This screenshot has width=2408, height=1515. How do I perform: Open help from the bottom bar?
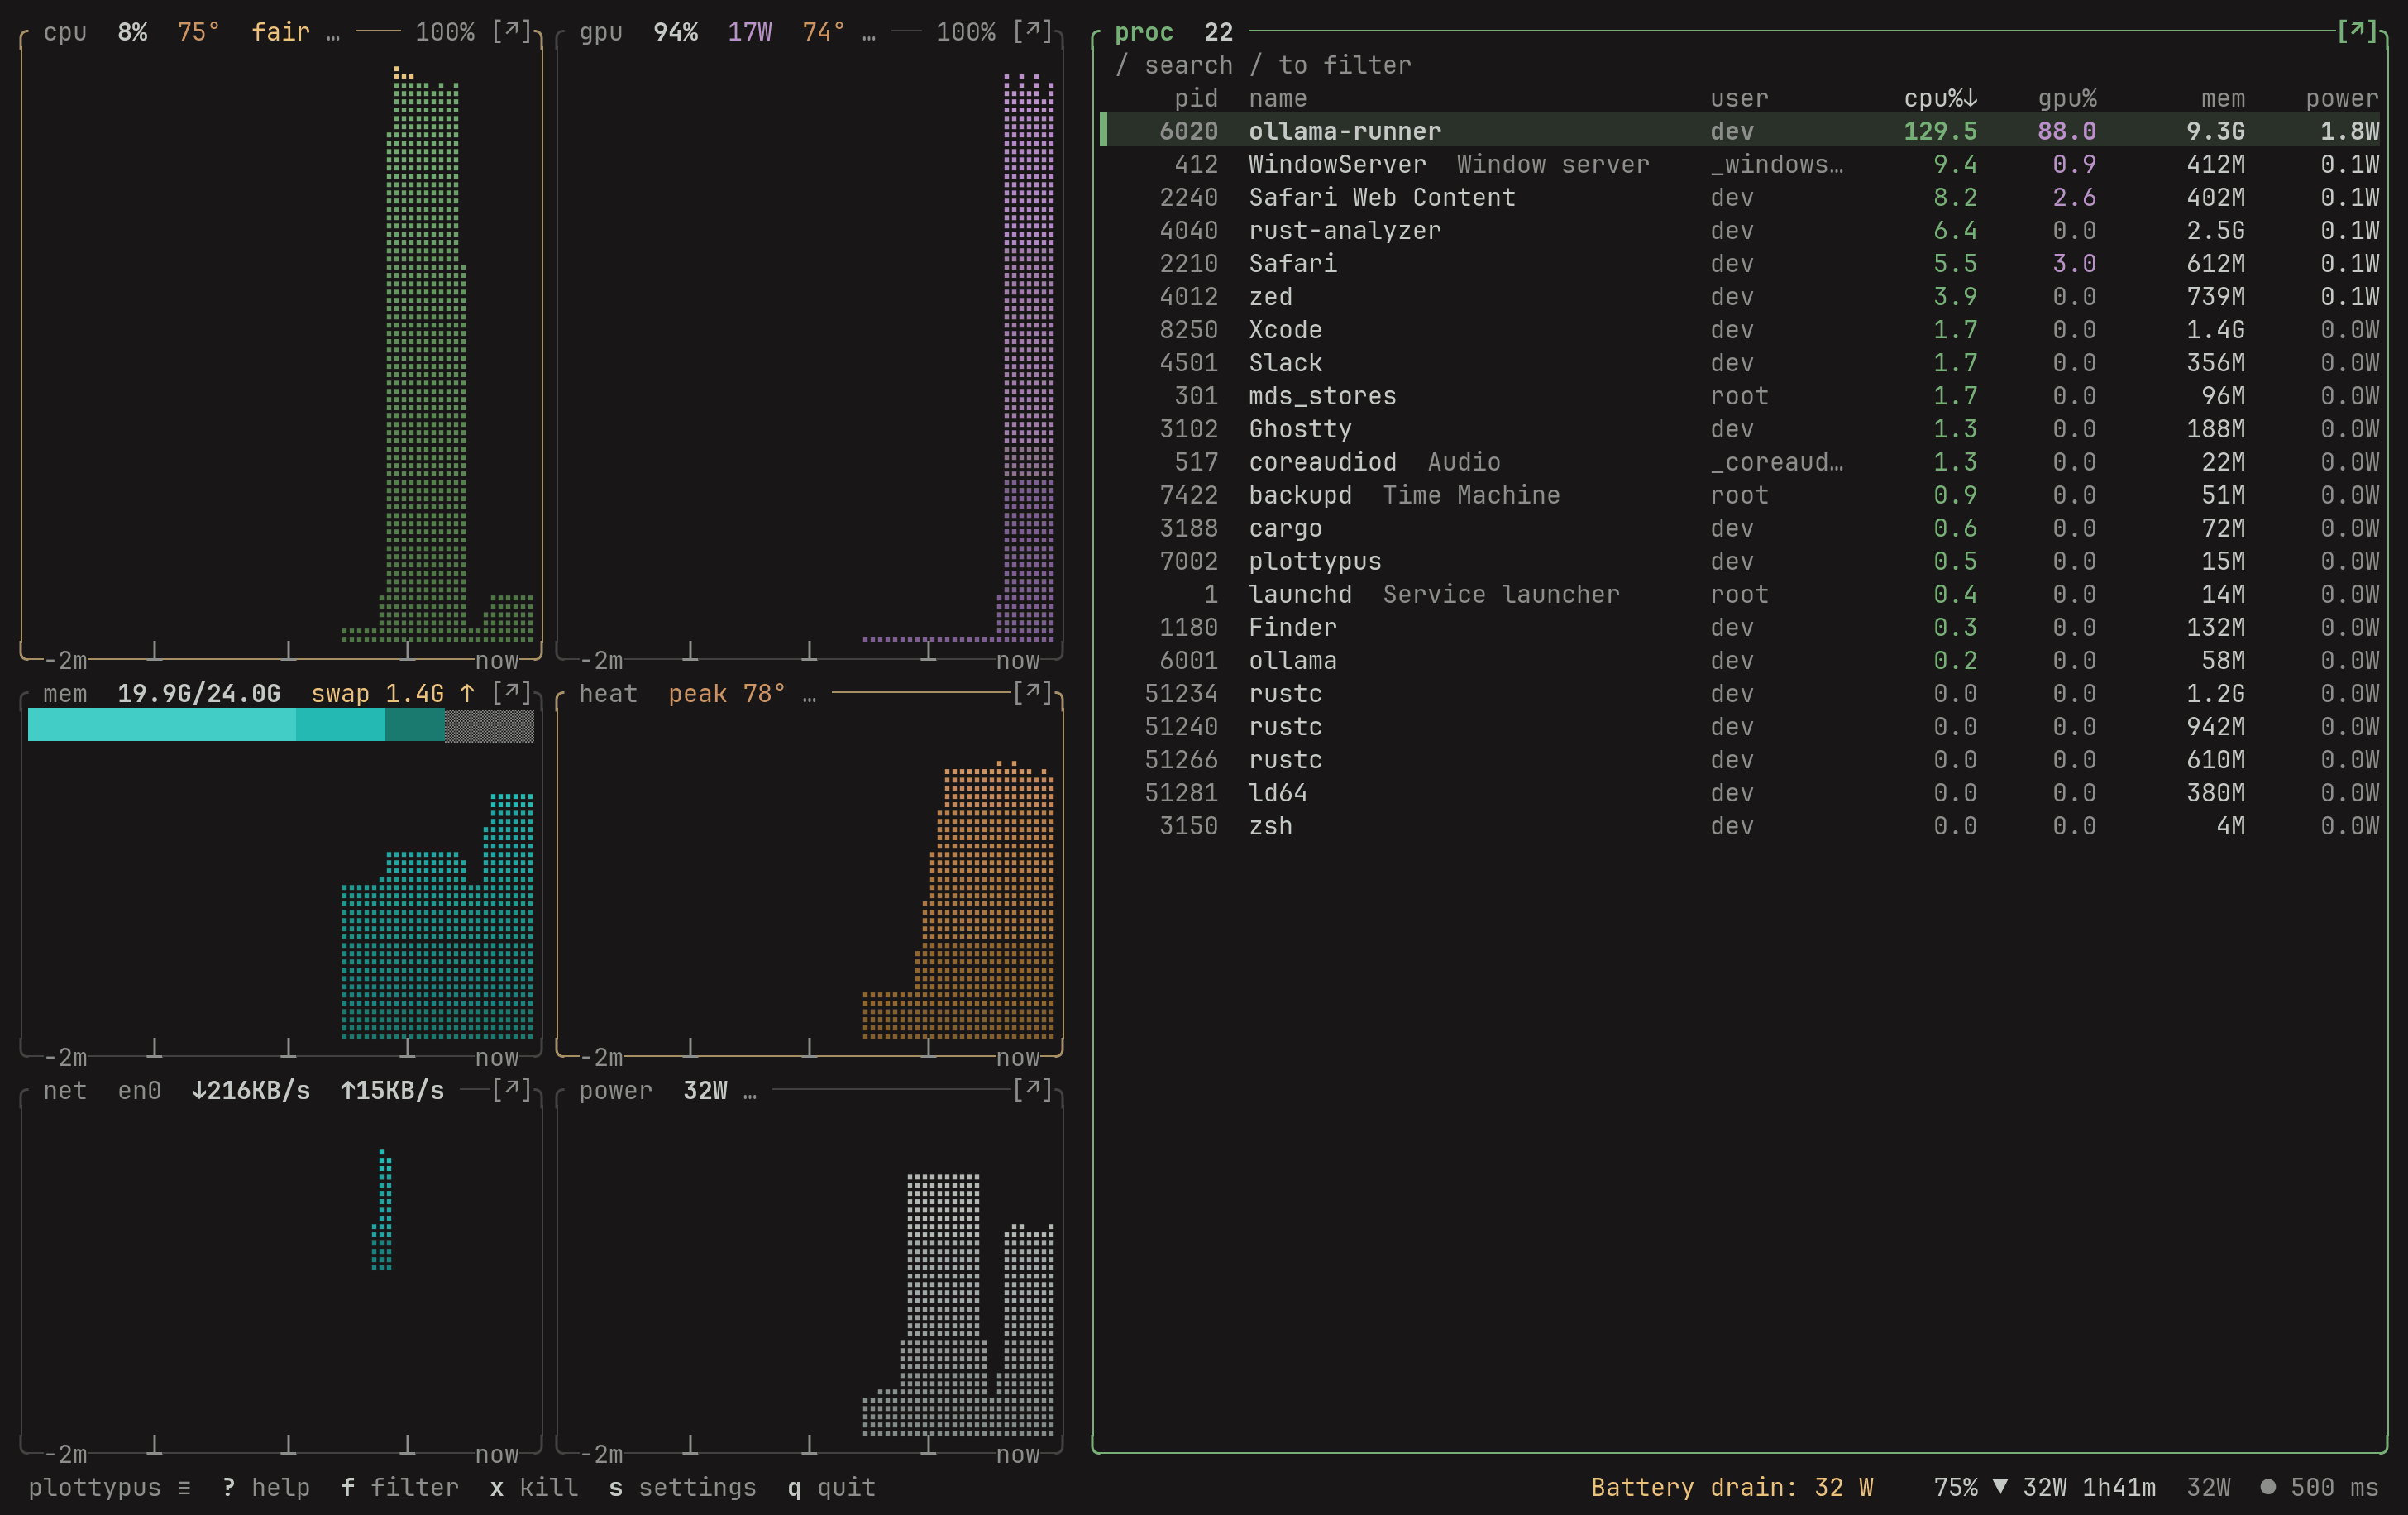click(x=266, y=1487)
